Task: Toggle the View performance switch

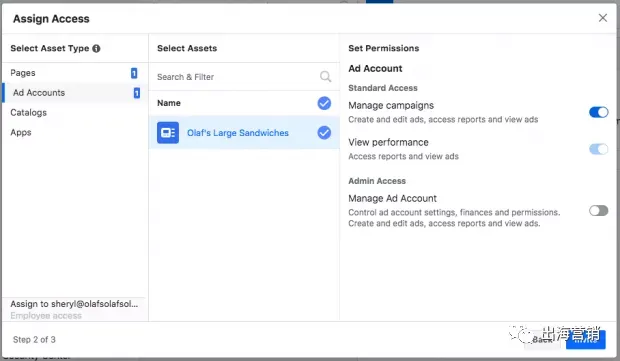Action: (x=599, y=149)
